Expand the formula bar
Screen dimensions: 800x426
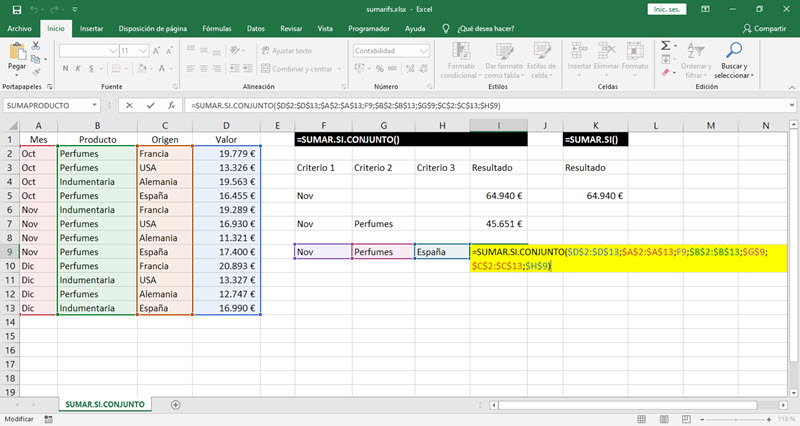click(x=791, y=105)
